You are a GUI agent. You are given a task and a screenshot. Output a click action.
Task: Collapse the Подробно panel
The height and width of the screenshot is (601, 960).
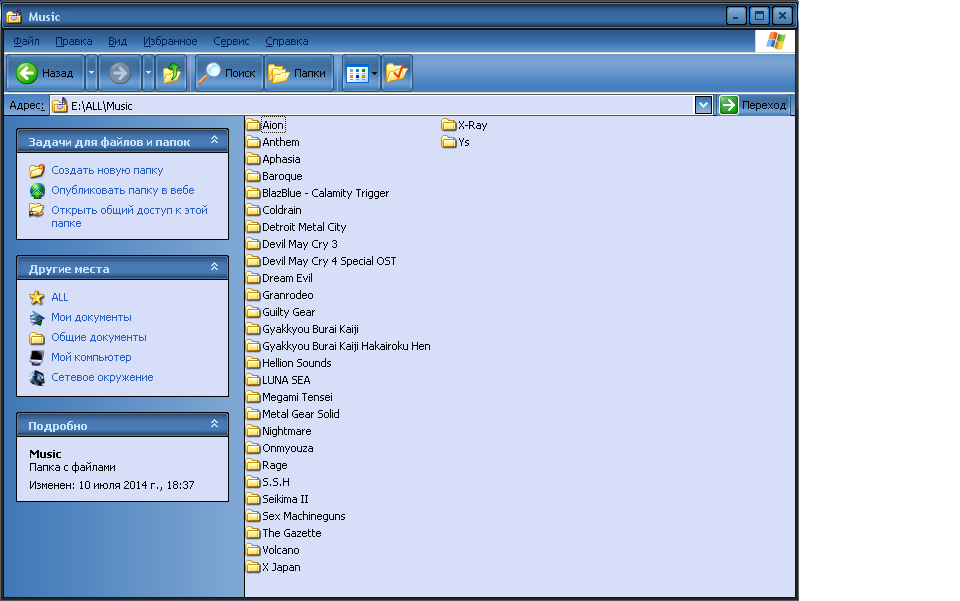pos(214,424)
